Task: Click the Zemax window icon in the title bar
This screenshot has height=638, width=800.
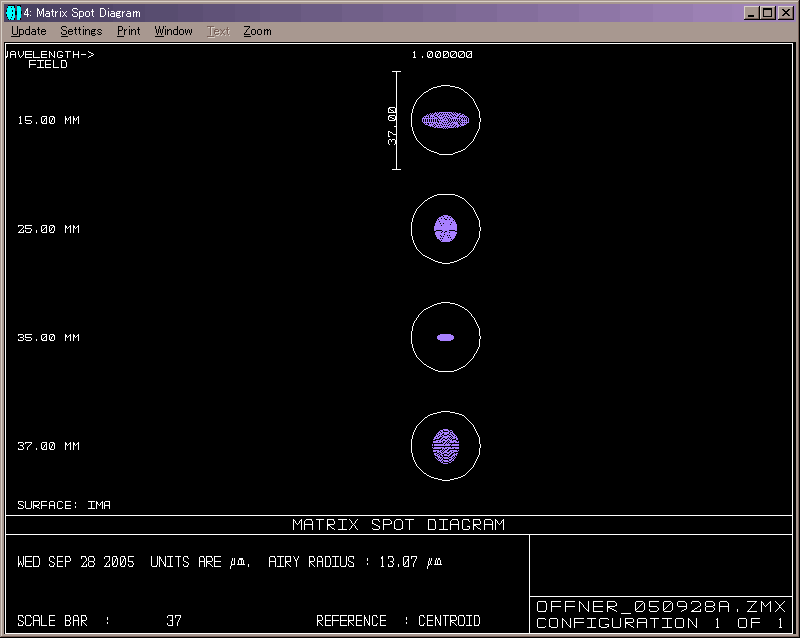Action: (13, 13)
